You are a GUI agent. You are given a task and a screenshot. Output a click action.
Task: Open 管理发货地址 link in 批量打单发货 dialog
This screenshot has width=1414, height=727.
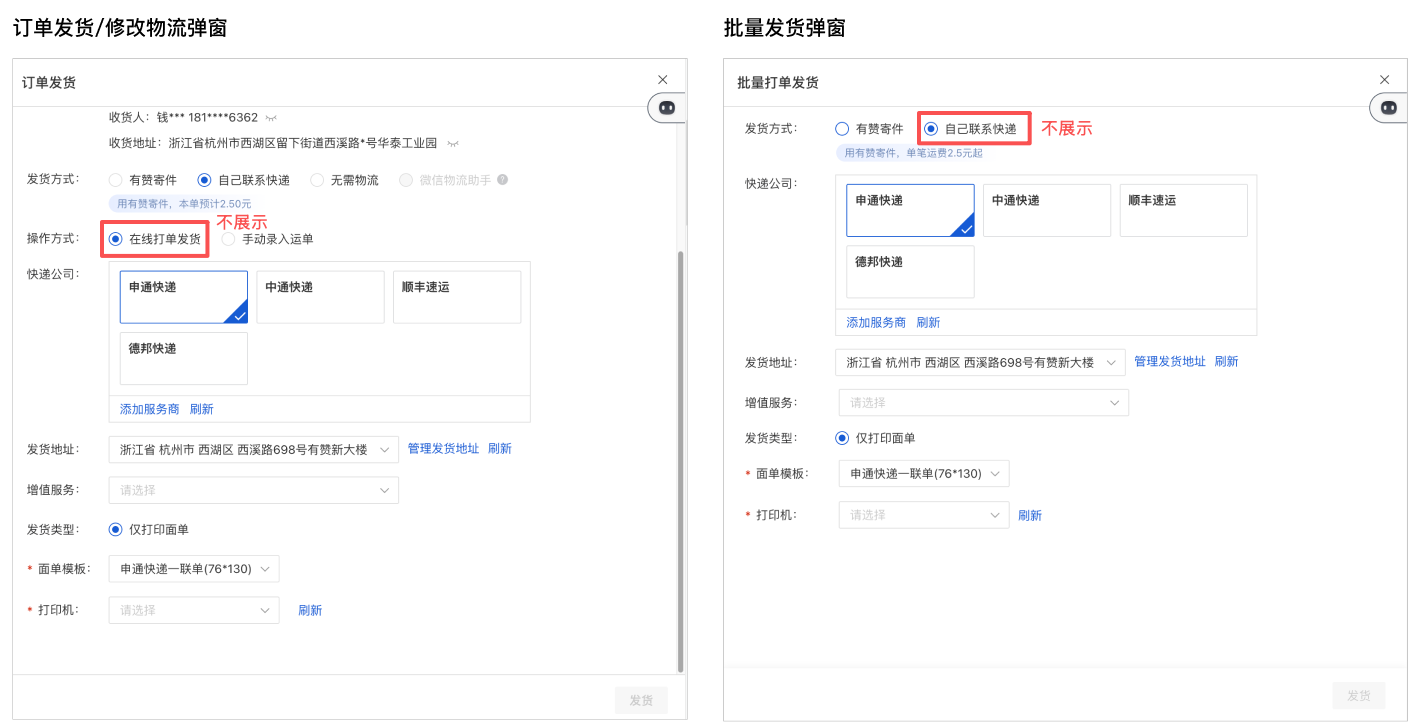[1169, 361]
